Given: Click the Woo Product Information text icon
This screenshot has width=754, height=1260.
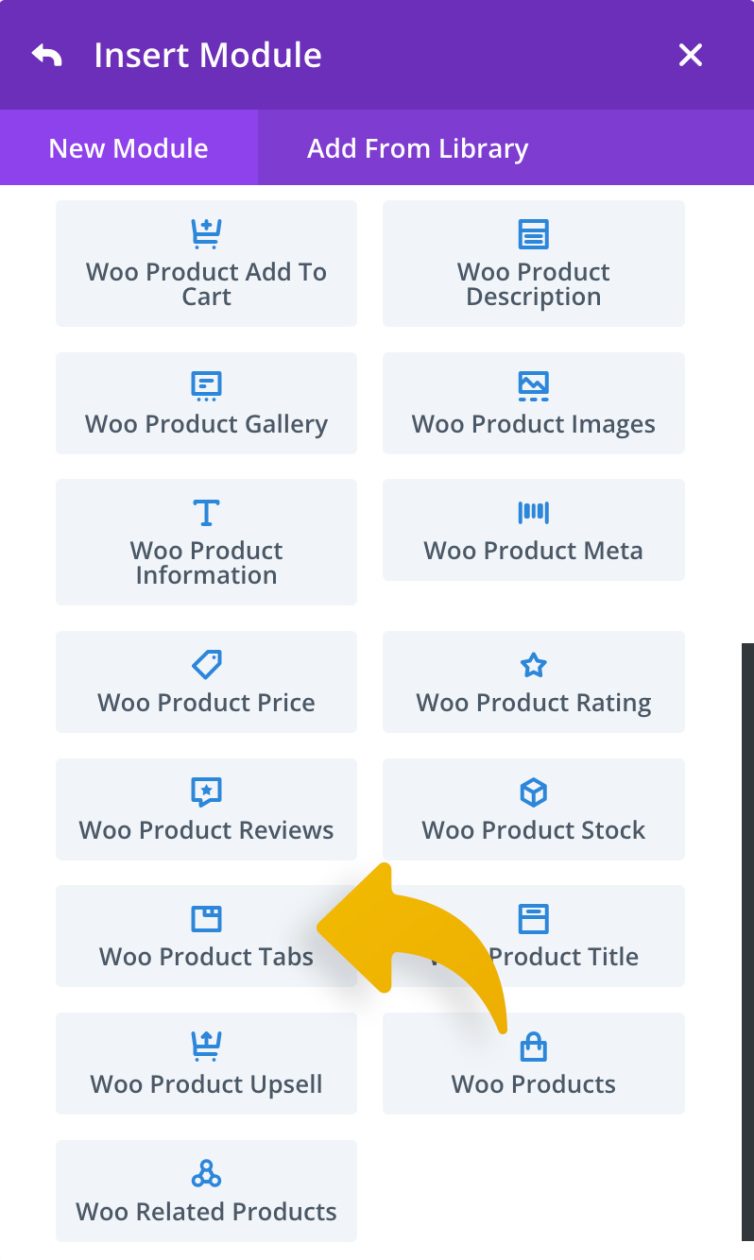Looking at the screenshot, I should click(206, 512).
